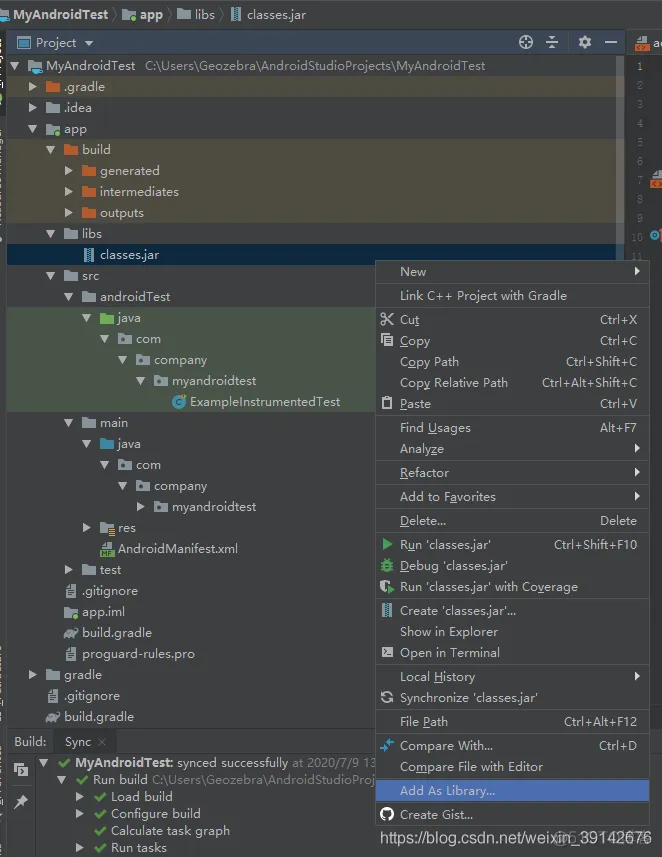Viewport: 662px width, 857px height.
Task: Select Copy Path menu entry
Action: pos(512,361)
